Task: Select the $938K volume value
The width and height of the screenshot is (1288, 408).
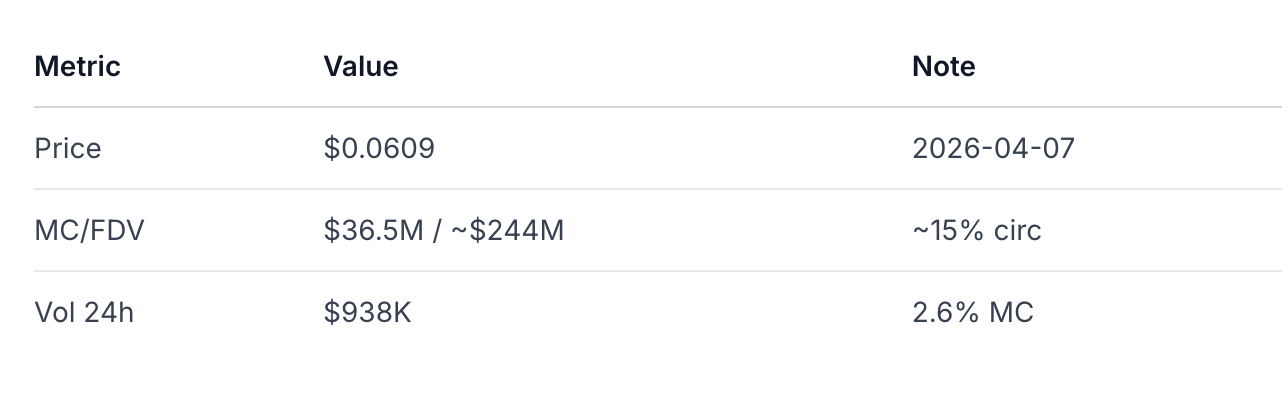Action: coord(367,313)
